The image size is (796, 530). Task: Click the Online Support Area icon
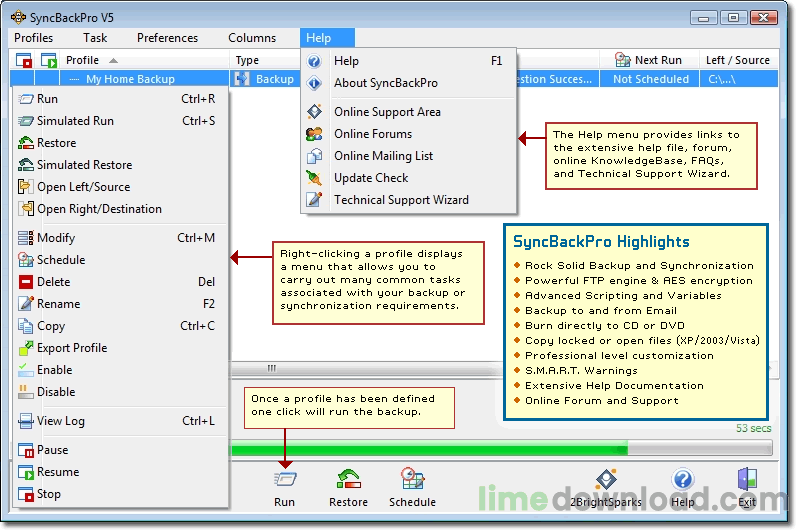click(314, 112)
